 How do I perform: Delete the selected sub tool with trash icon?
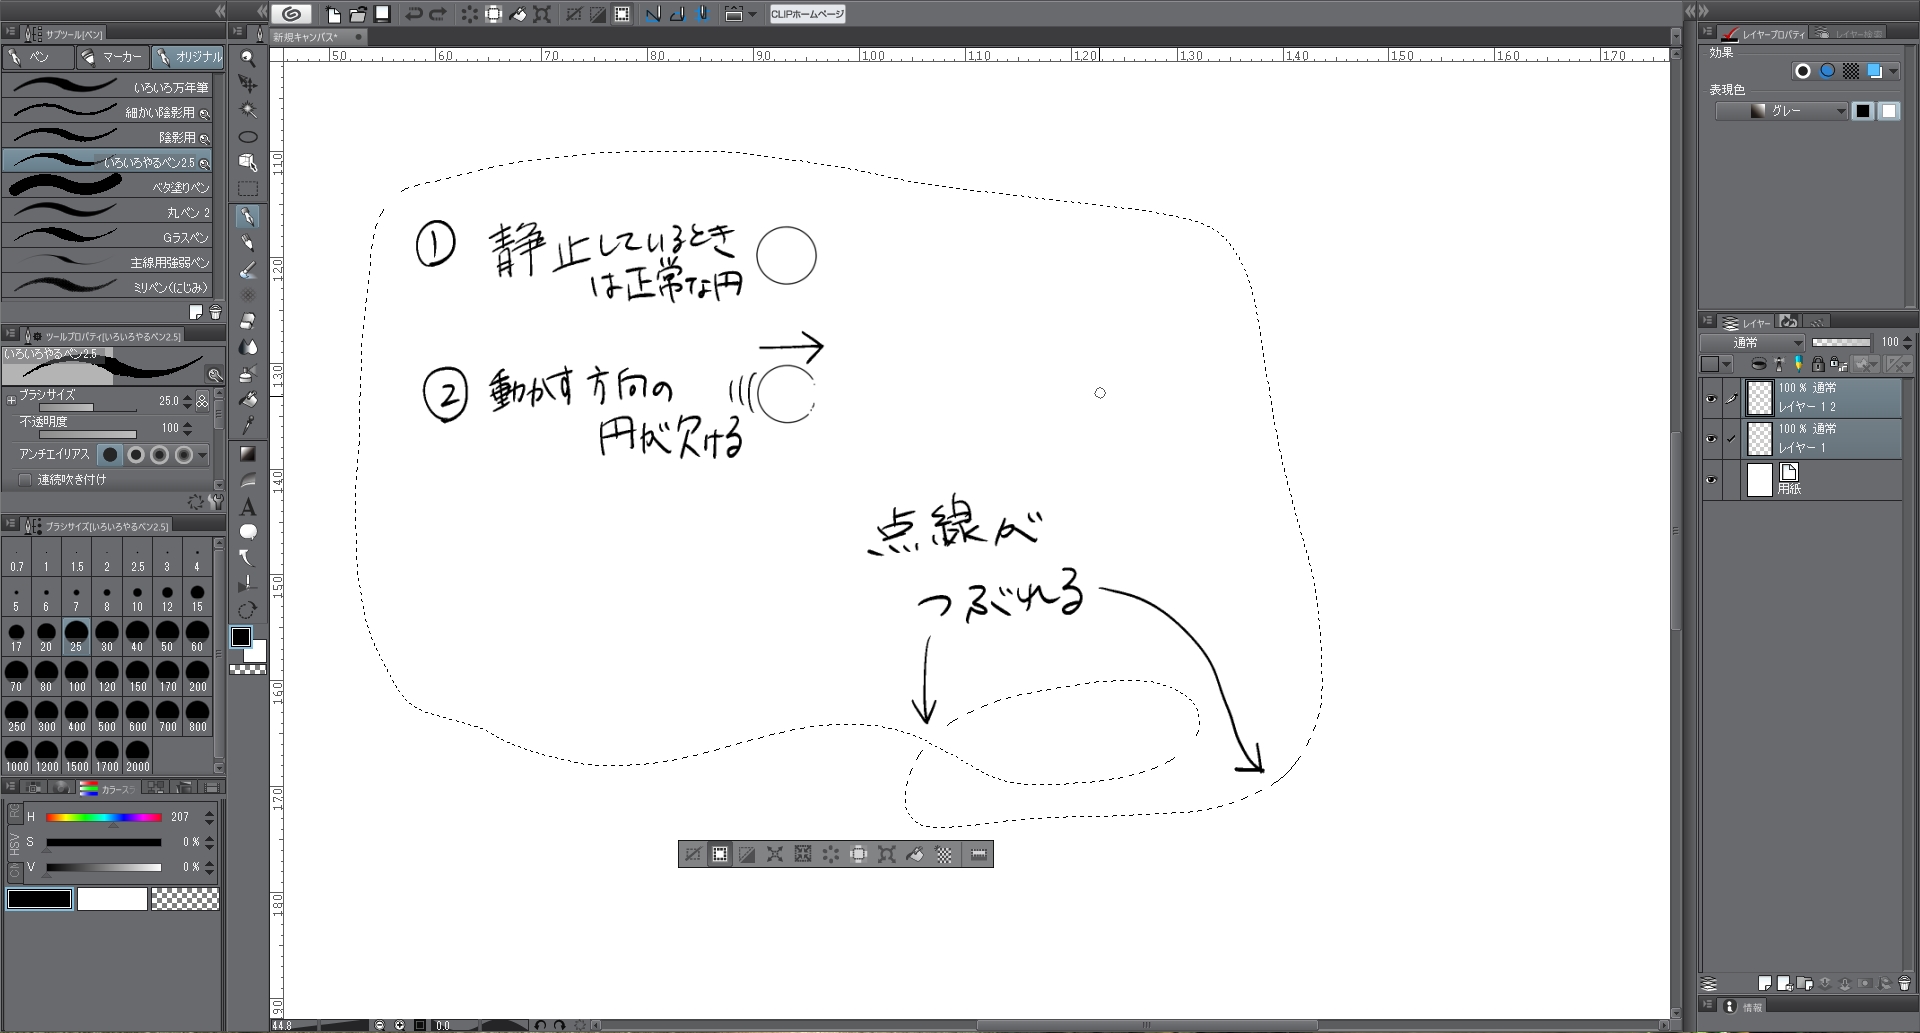(215, 313)
